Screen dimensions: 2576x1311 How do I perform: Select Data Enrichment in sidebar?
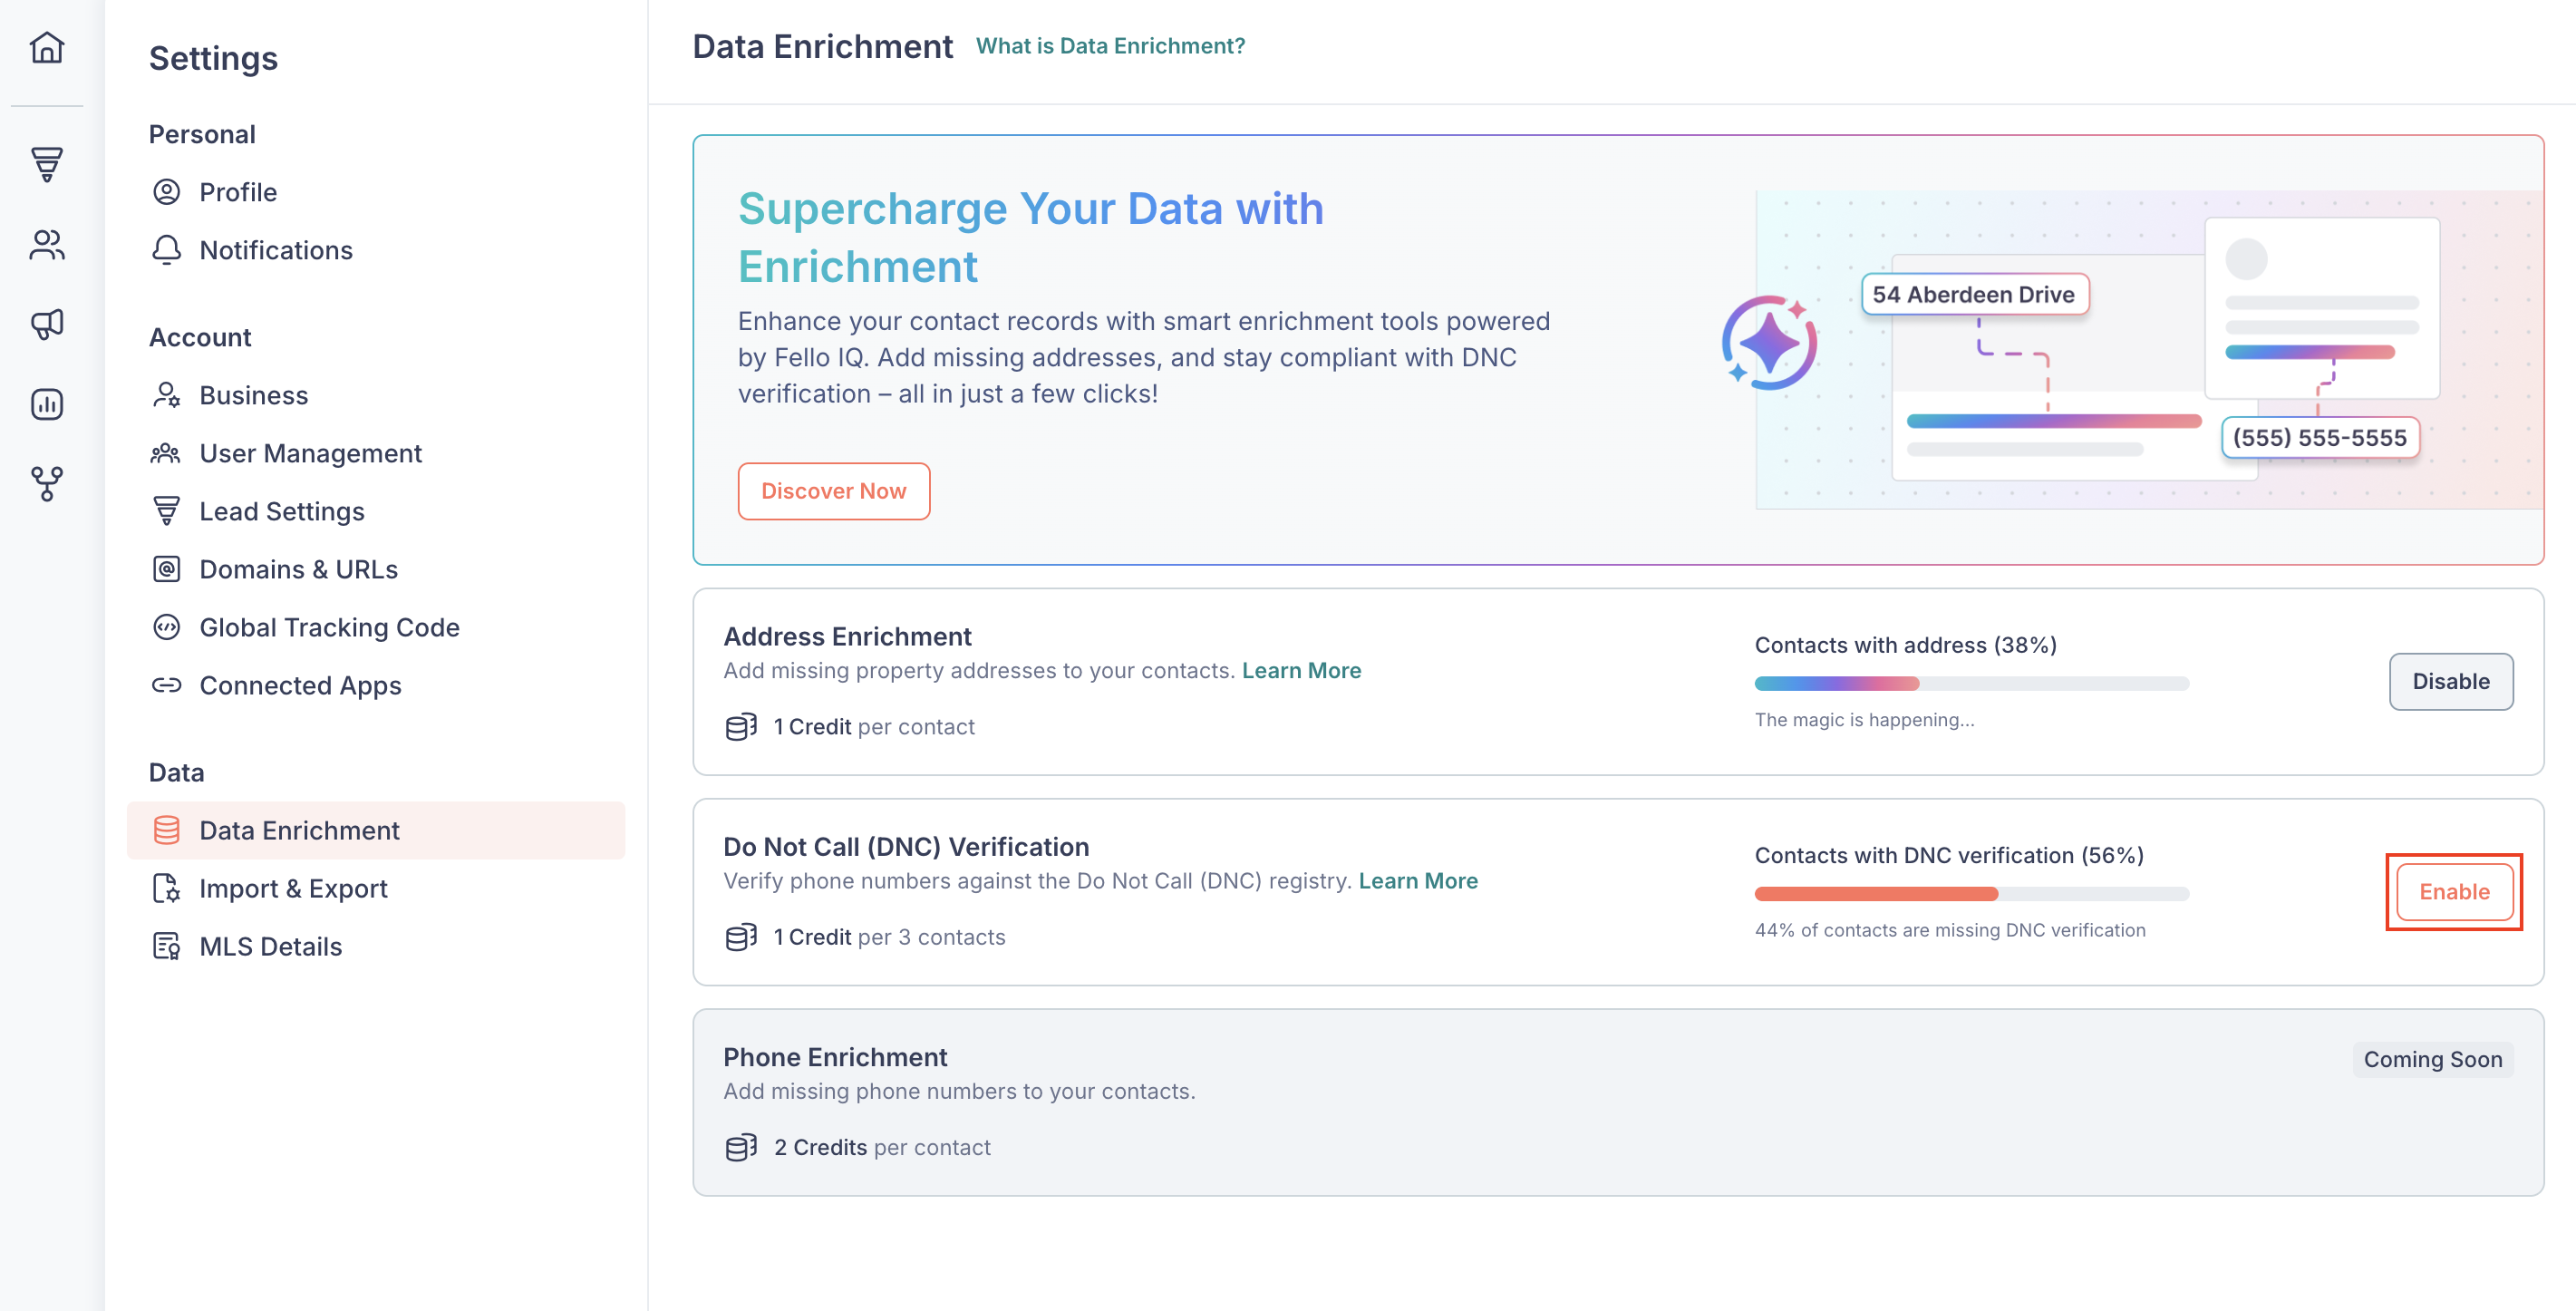pos(376,830)
